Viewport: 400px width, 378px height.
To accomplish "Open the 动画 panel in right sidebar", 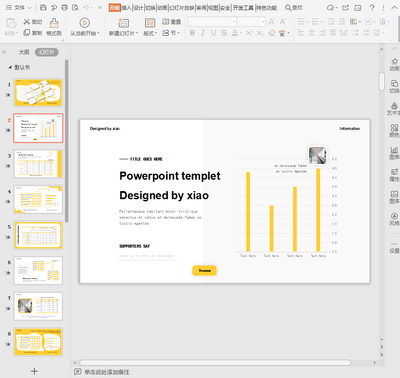I will tap(394, 64).
